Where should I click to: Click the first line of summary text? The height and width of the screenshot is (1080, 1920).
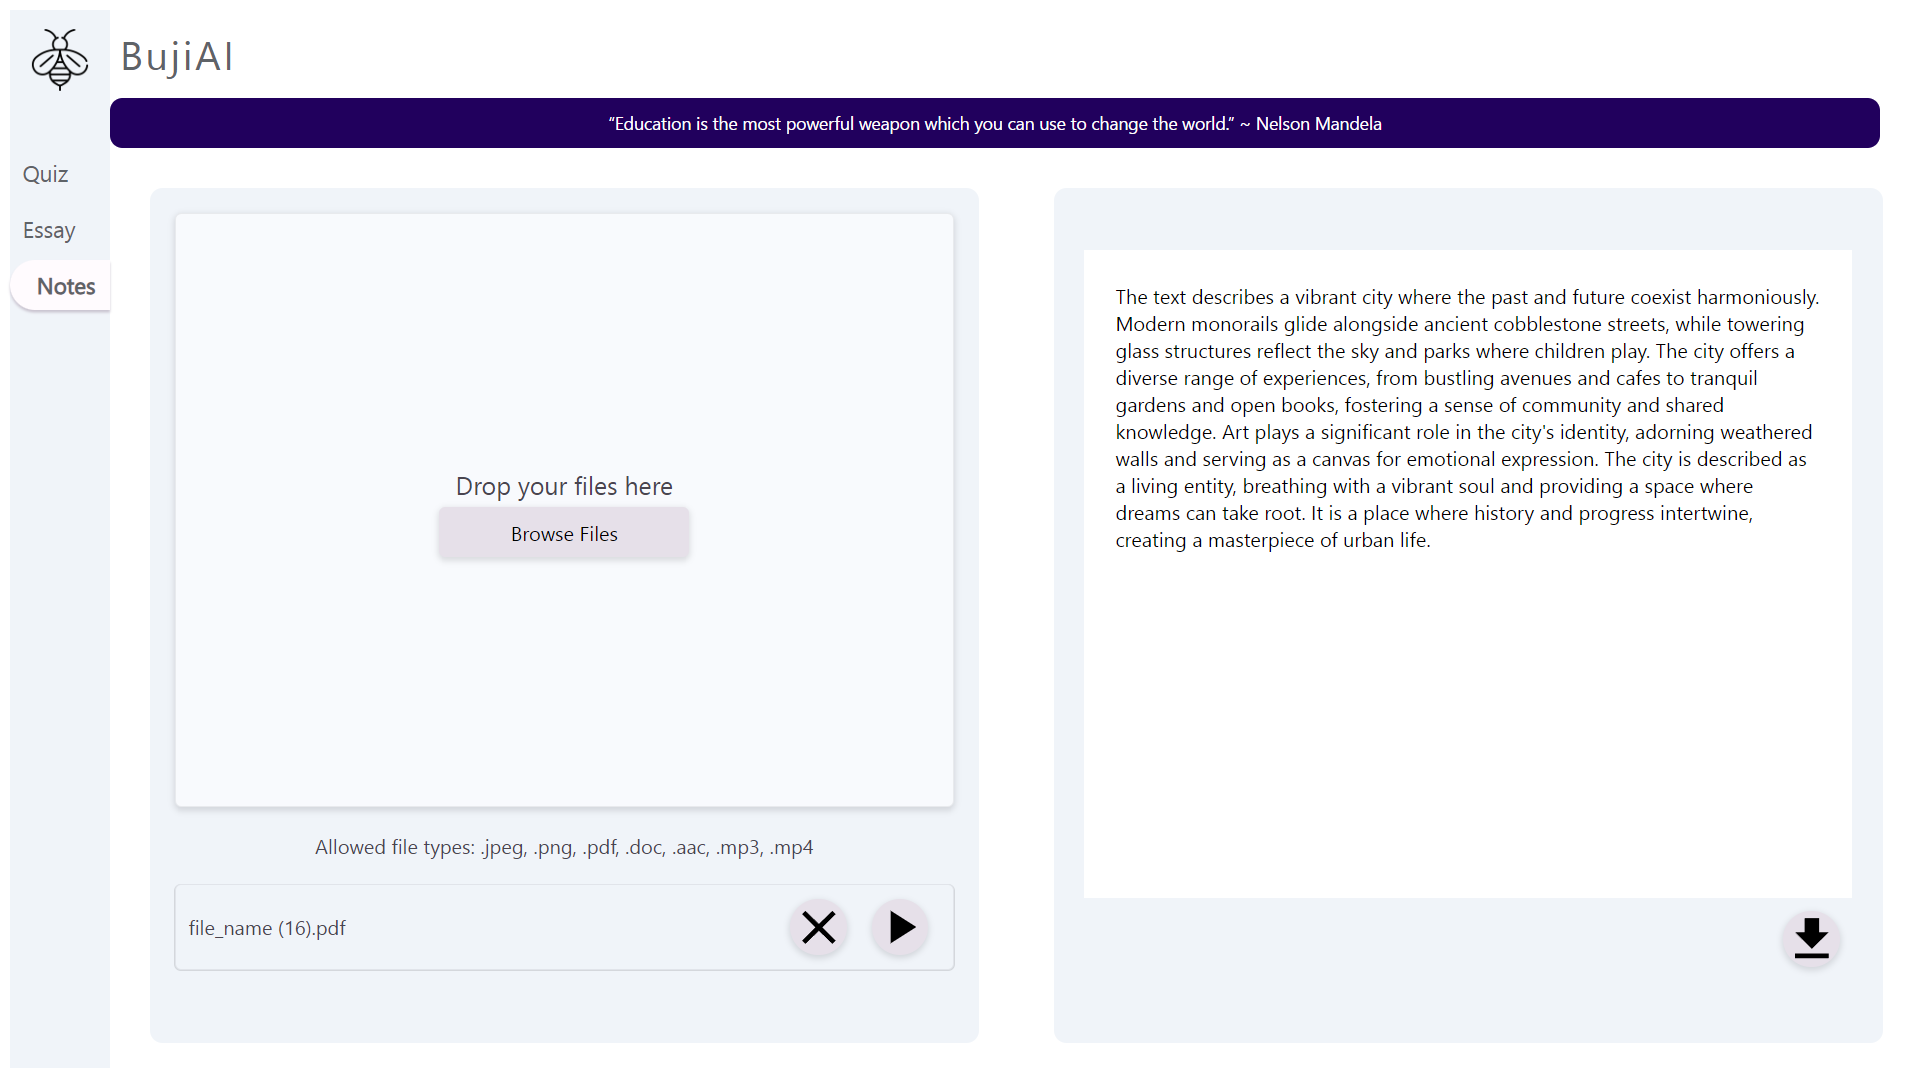(1466, 297)
